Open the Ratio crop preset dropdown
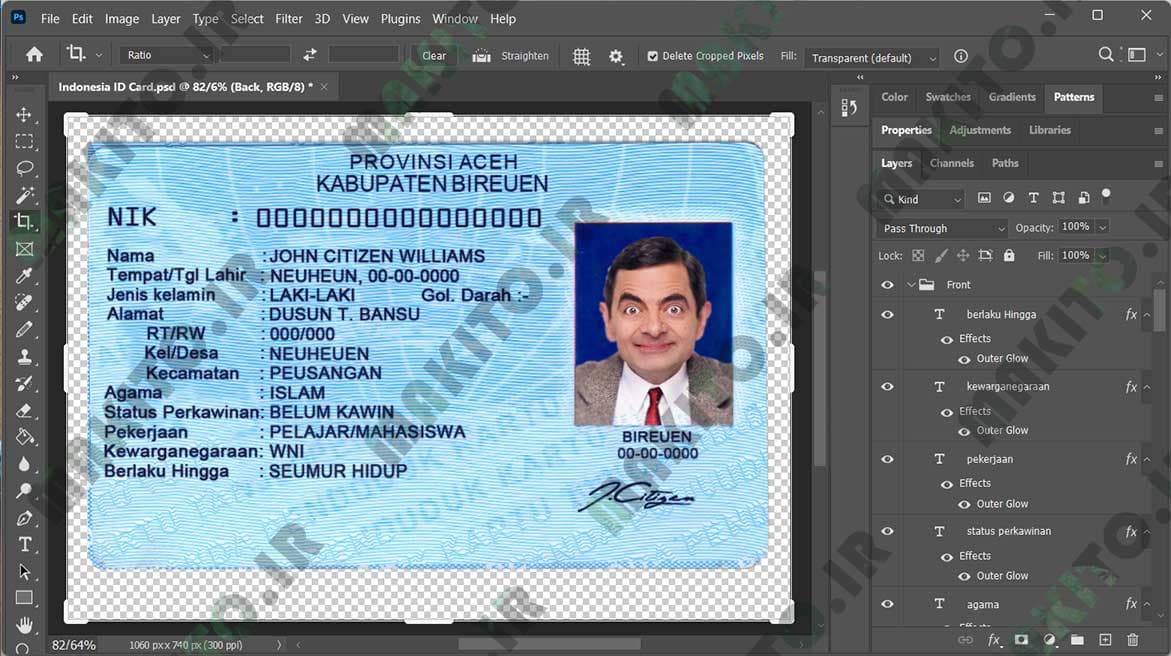The width and height of the screenshot is (1171, 656). [x=167, y=55]
